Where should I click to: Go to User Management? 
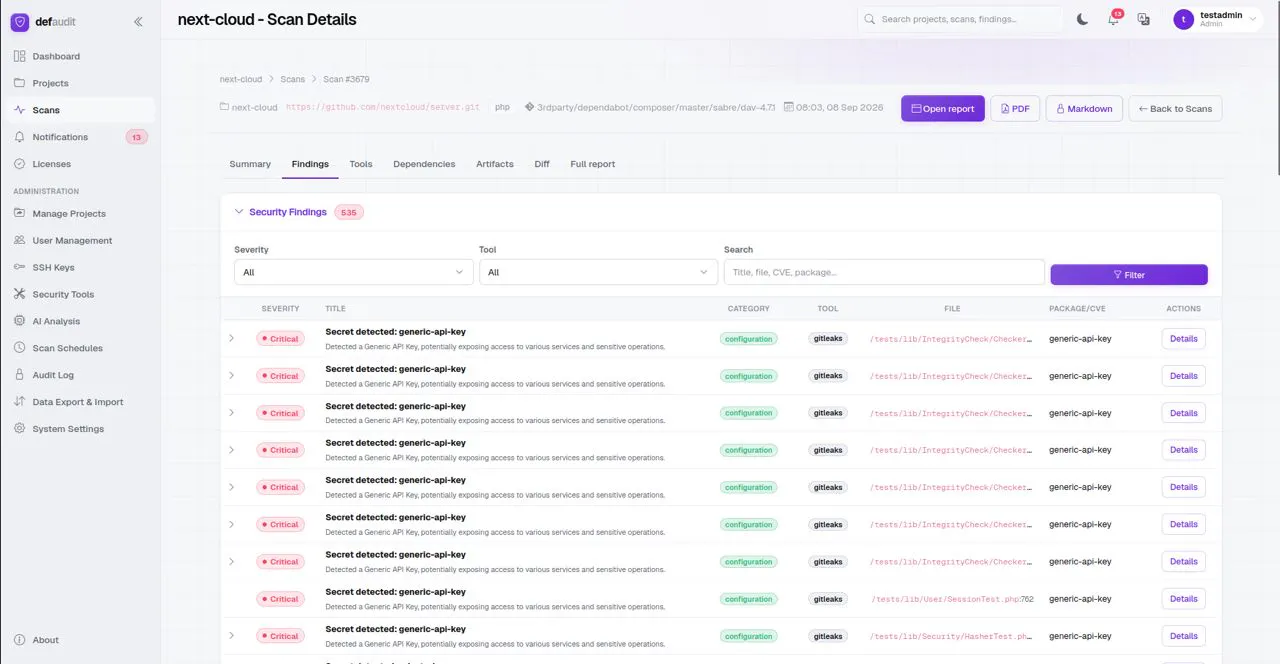pyautogui.click(x=80, y=240)
